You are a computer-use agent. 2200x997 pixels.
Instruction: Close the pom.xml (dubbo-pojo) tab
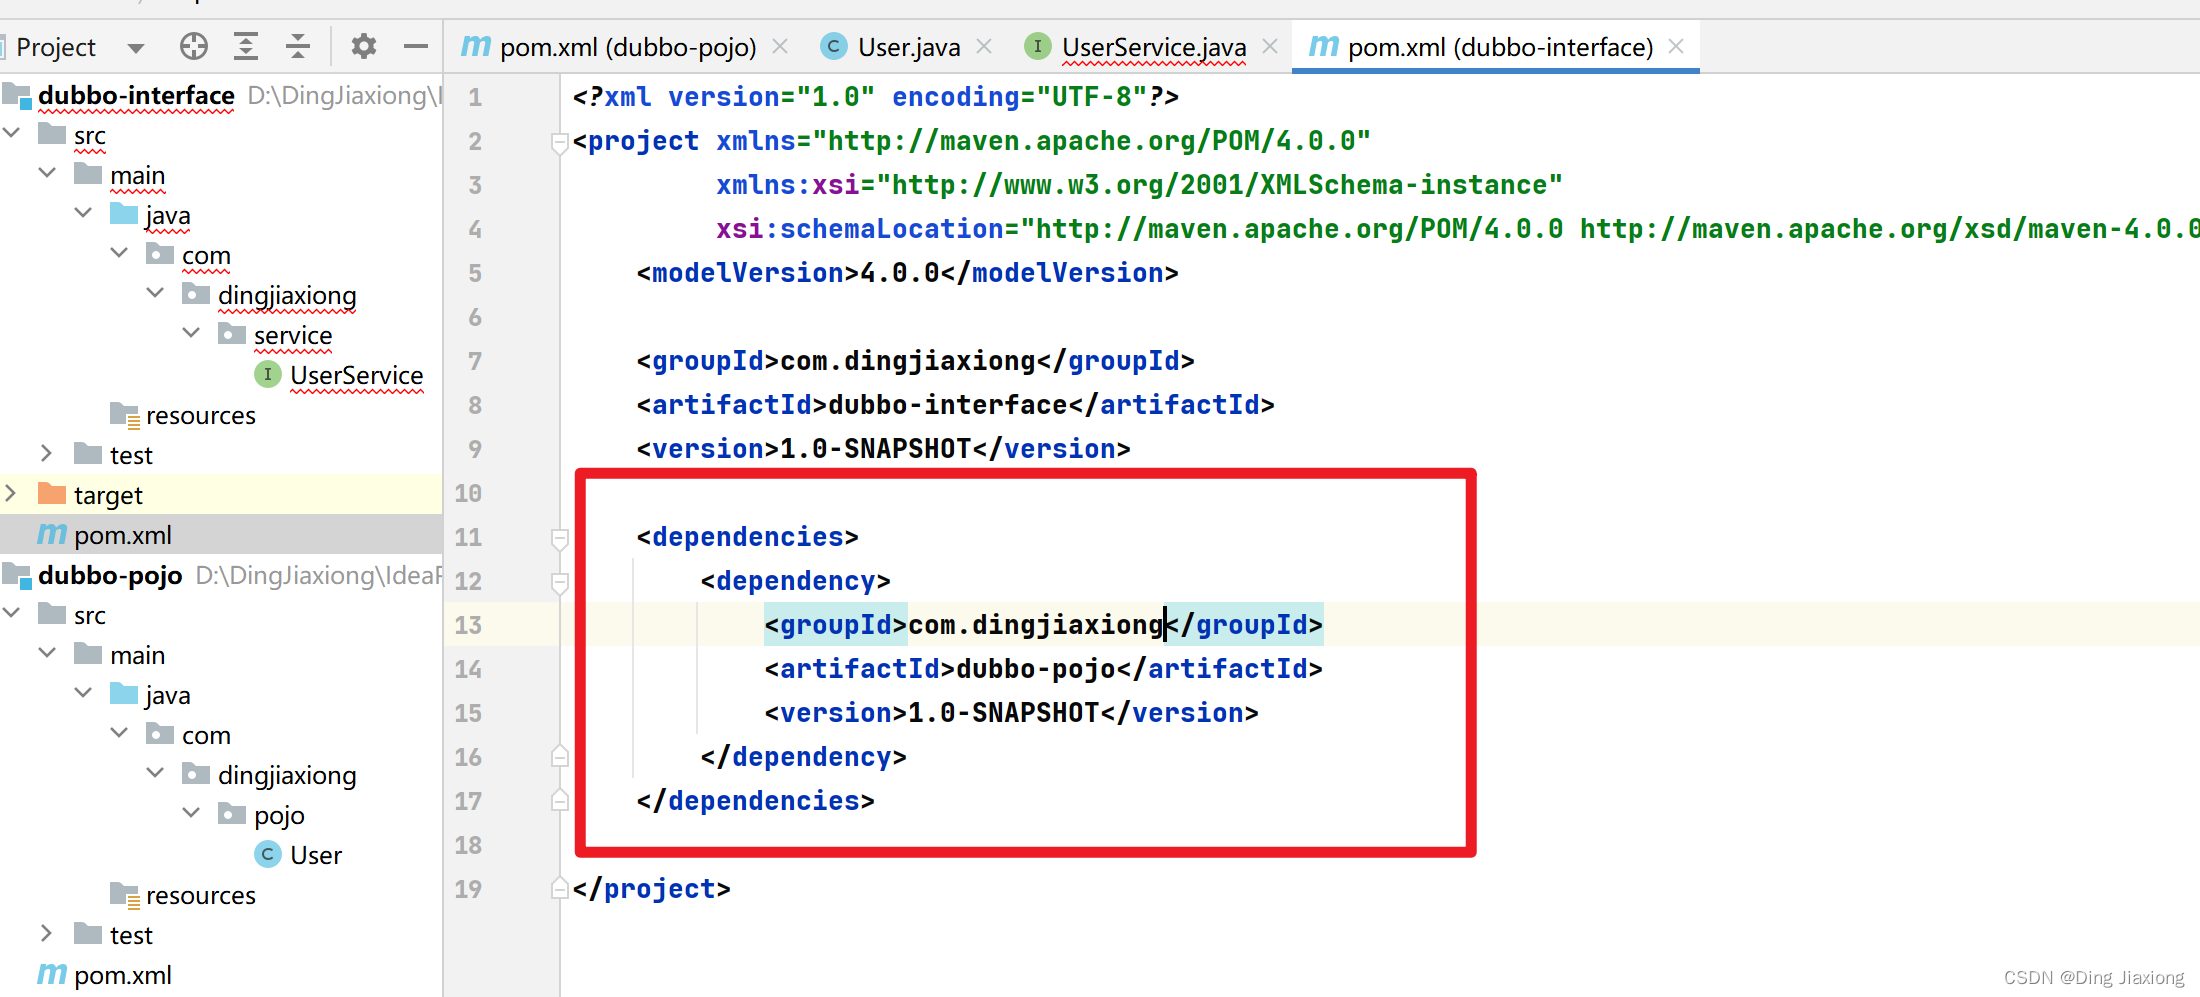780,46
